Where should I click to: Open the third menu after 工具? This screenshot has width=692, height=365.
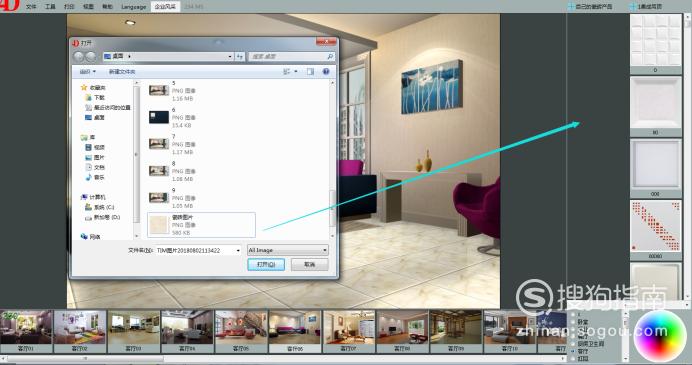(107, 7)
